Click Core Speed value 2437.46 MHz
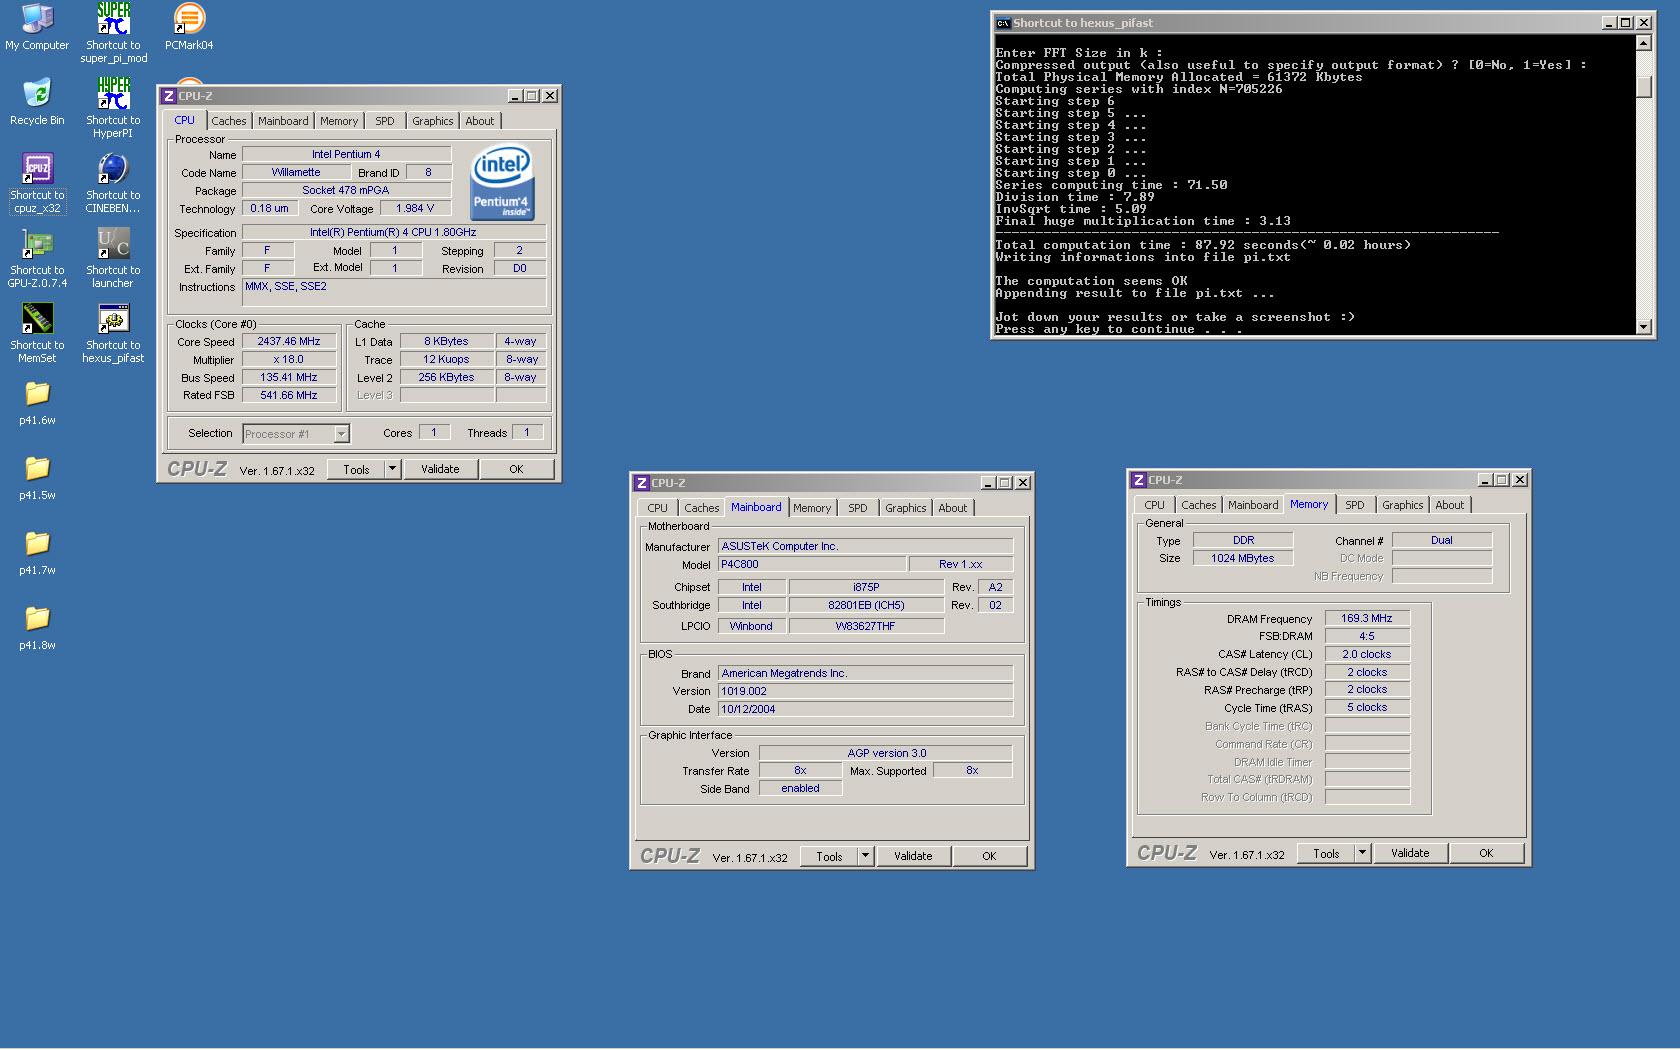 coord(289,341)
